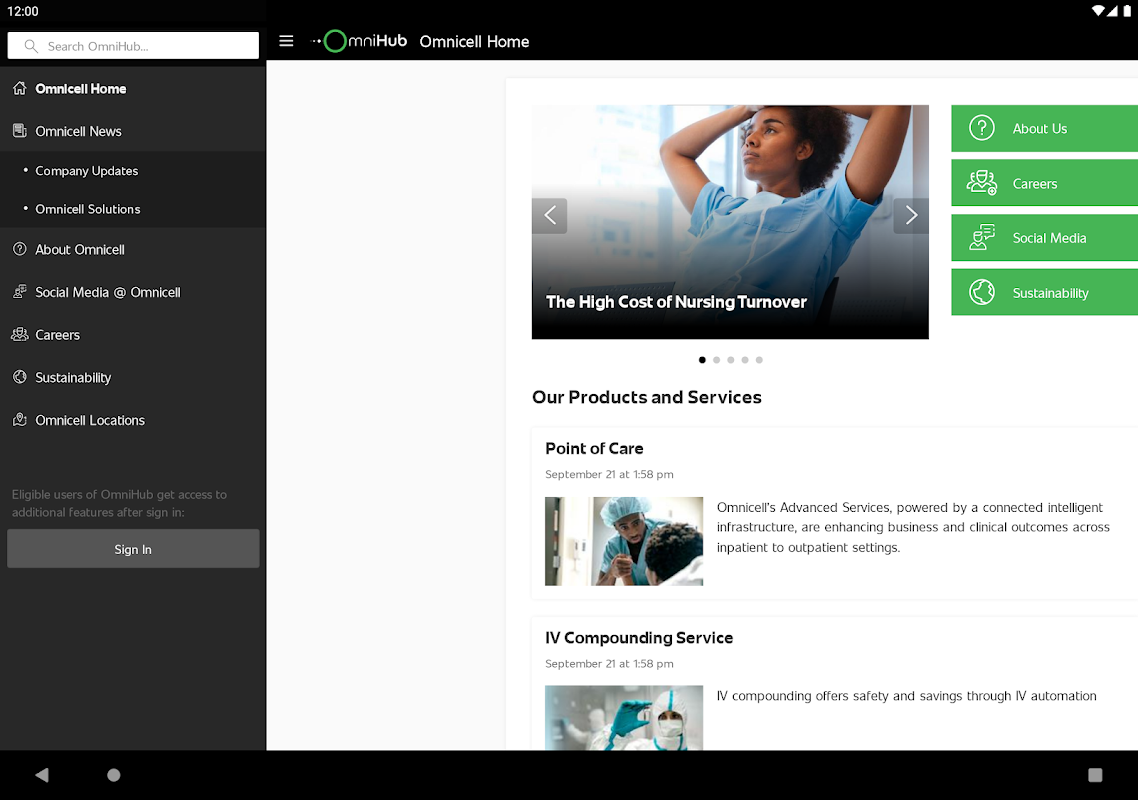This screenshot has height=800, width=1138.
Task: Tap the Android recent apps square button
Action: [1095, 775]
